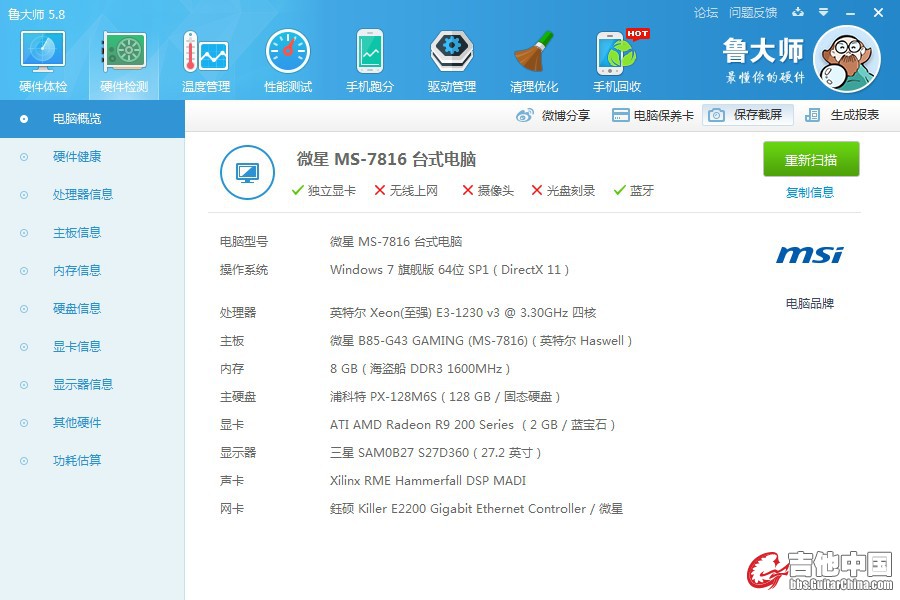The width and height of the screenshot is (900, 600).
Task: Open 温度管理 temperature management
Action: (x=205, y=62)
